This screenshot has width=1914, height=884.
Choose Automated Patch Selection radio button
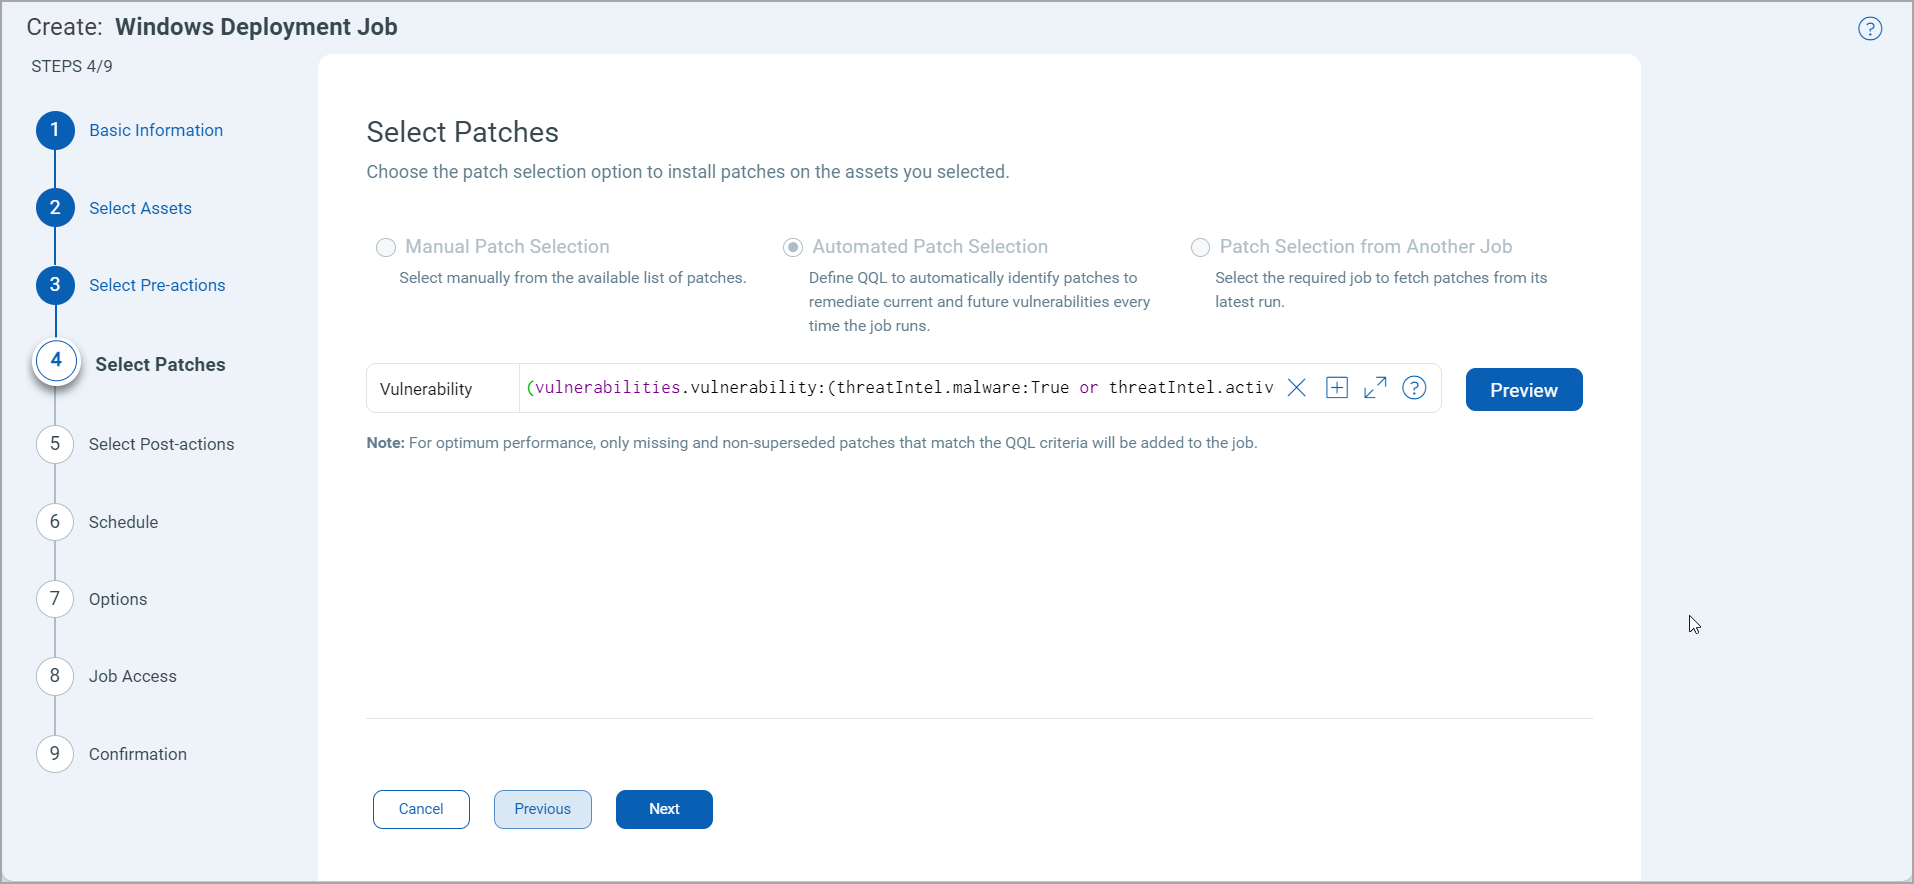point(793,247)
